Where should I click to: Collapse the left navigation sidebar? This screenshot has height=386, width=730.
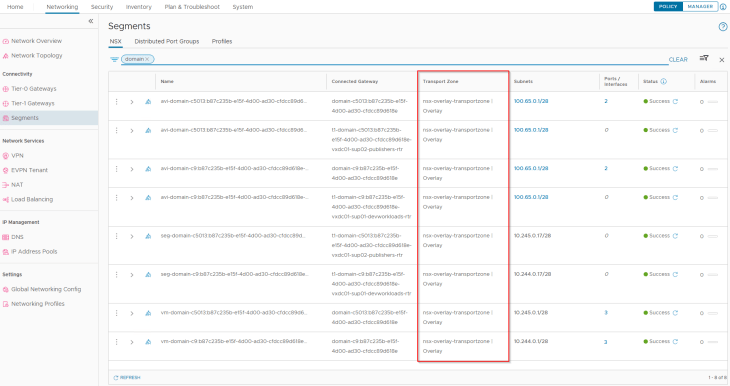click(x=91, y=21)
